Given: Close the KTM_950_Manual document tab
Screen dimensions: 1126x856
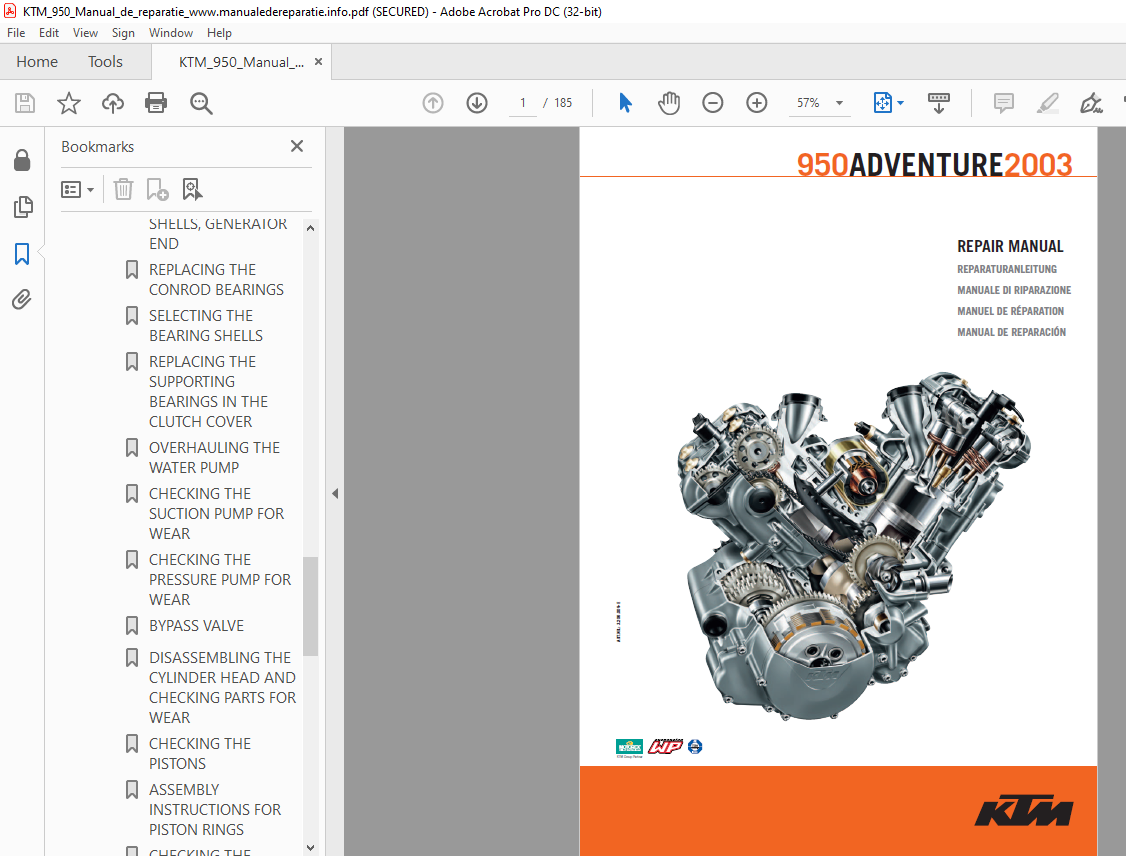Looking at the screenshot, I should (x=318, y=62).
